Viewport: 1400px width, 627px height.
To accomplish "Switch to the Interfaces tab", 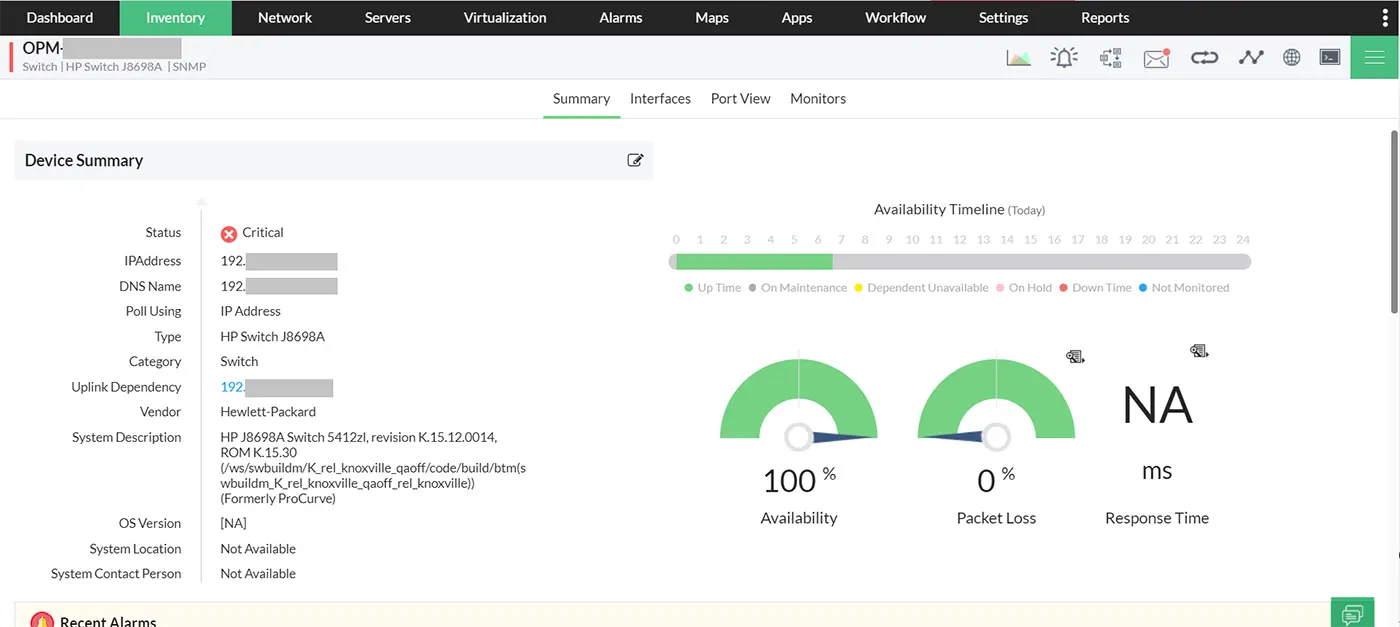I will pyautogui.click(x=660, y=98).
